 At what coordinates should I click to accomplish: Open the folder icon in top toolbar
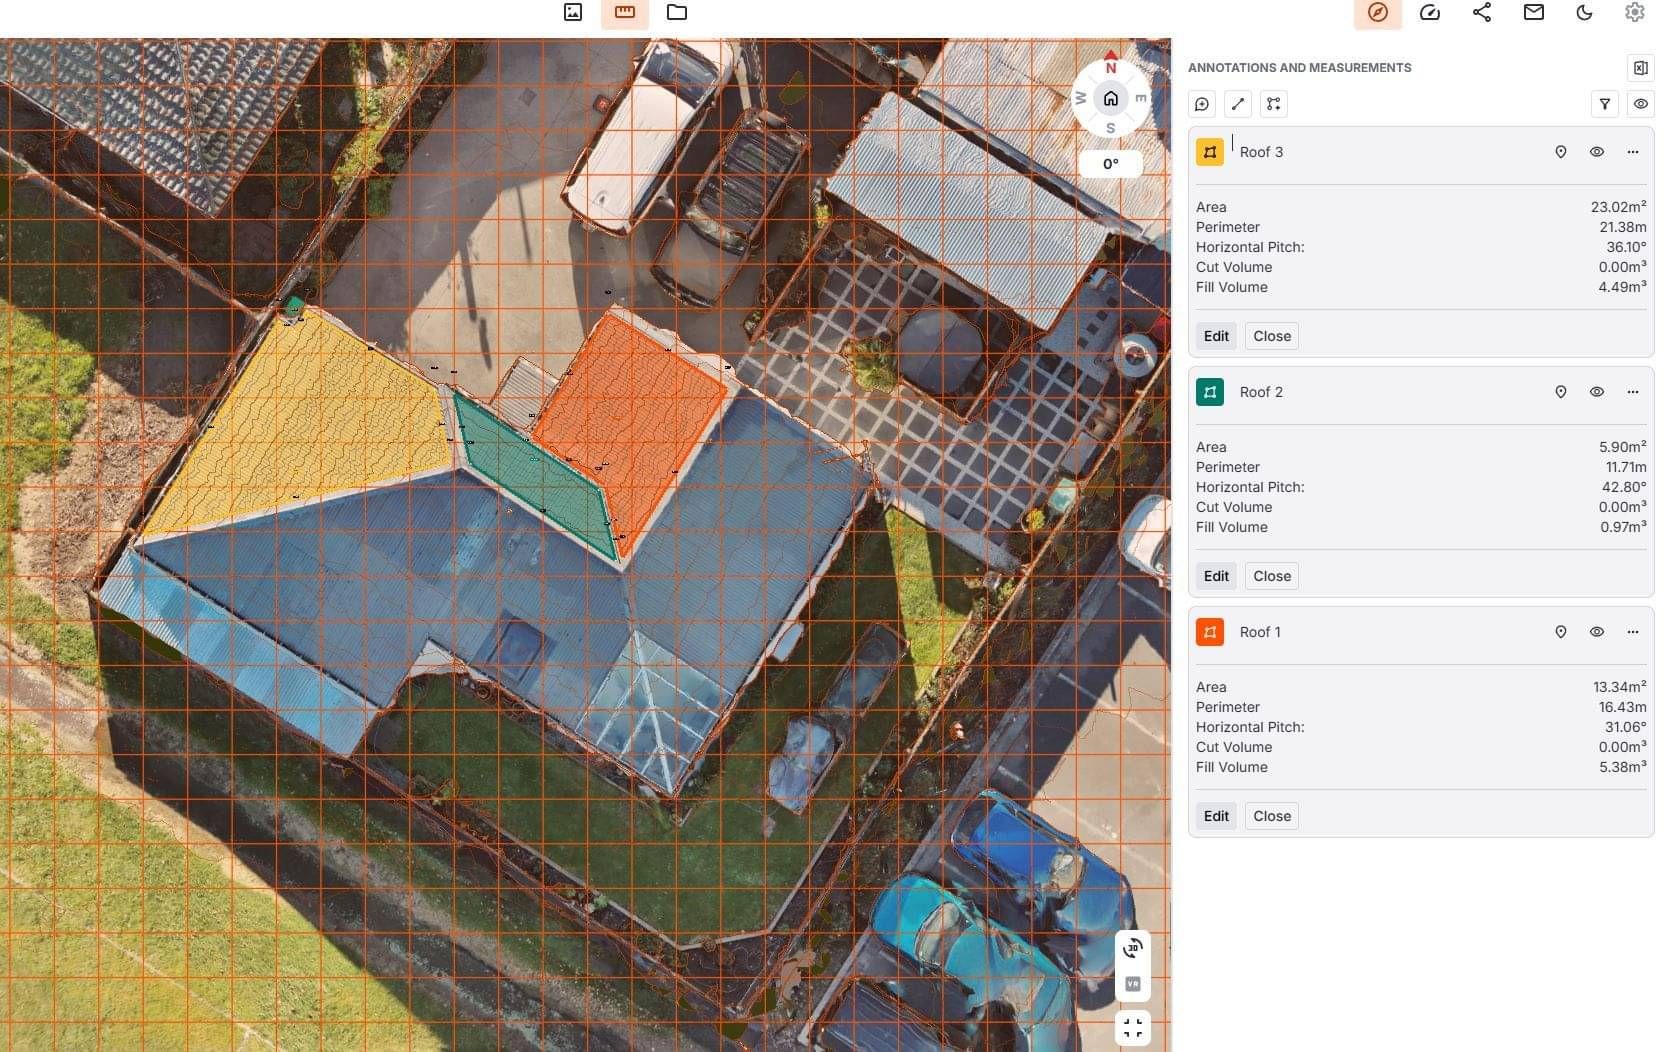pos(677,12)
